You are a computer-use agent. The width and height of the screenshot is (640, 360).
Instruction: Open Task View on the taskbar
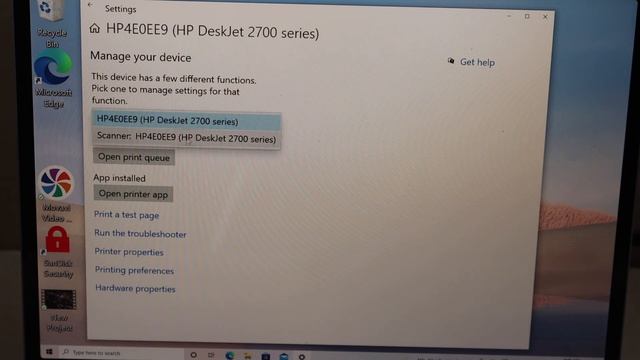click(211, 355)
